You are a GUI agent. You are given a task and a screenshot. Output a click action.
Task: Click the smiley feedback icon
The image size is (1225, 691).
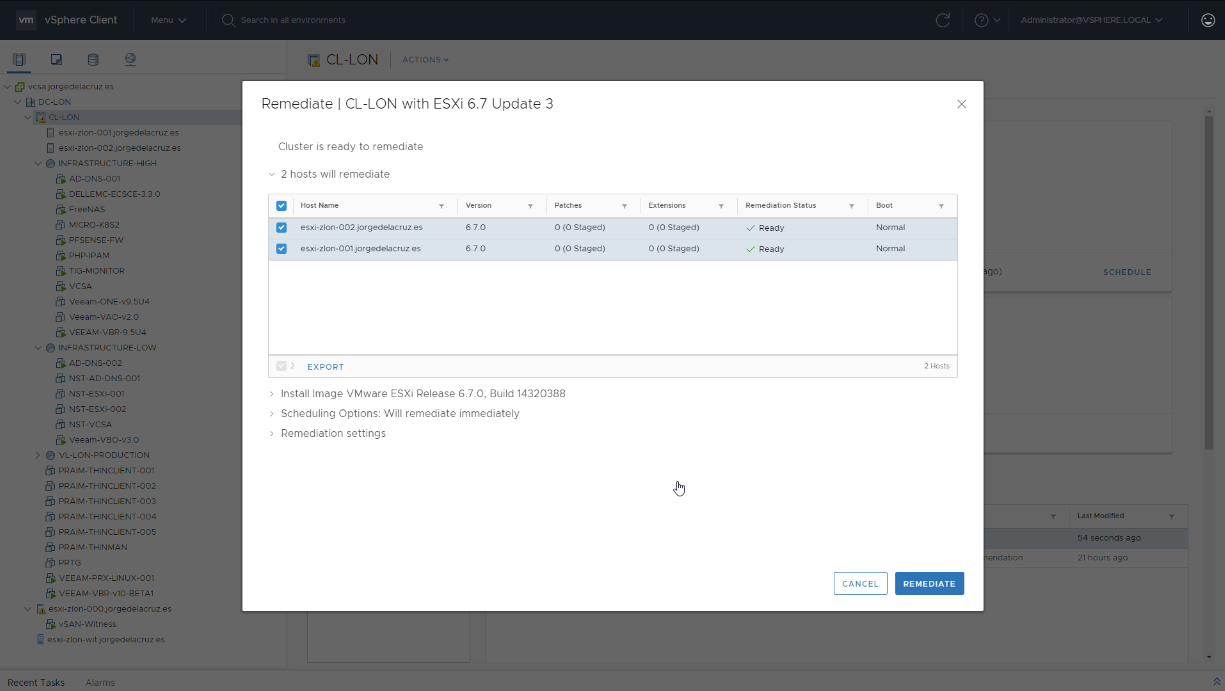coord(1208,20)
